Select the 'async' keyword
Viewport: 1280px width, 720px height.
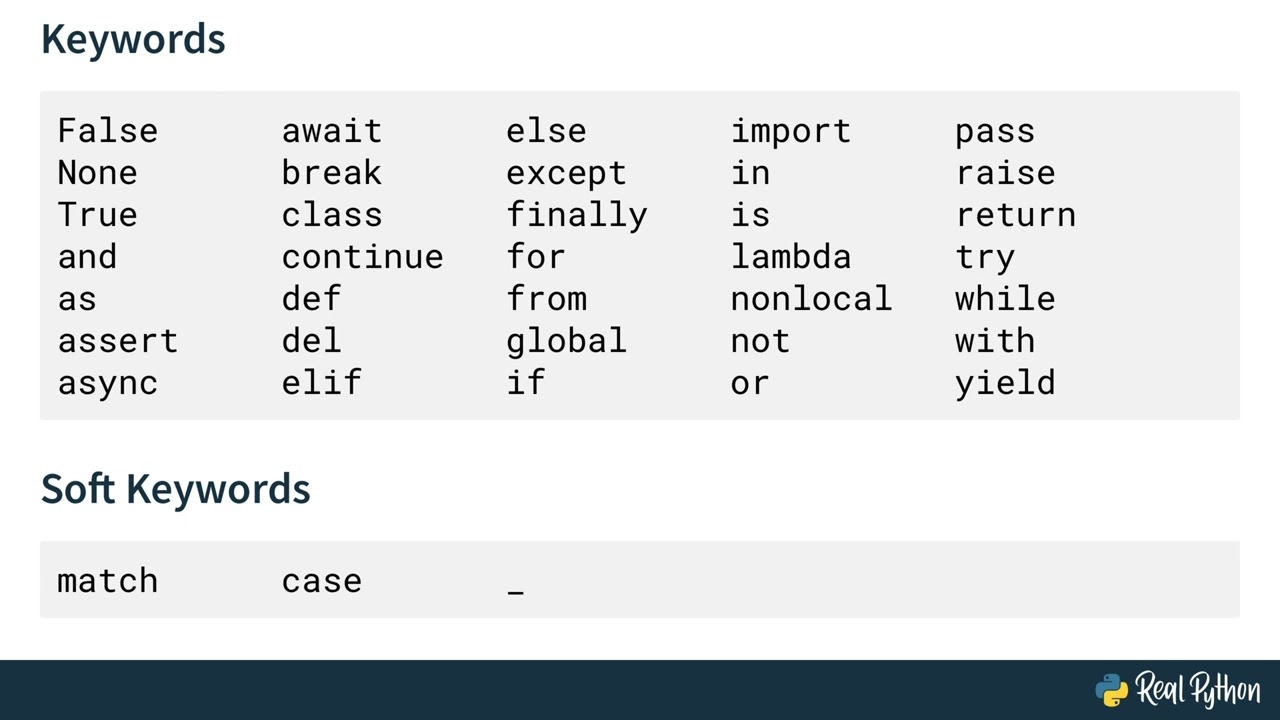click(107, 383)
